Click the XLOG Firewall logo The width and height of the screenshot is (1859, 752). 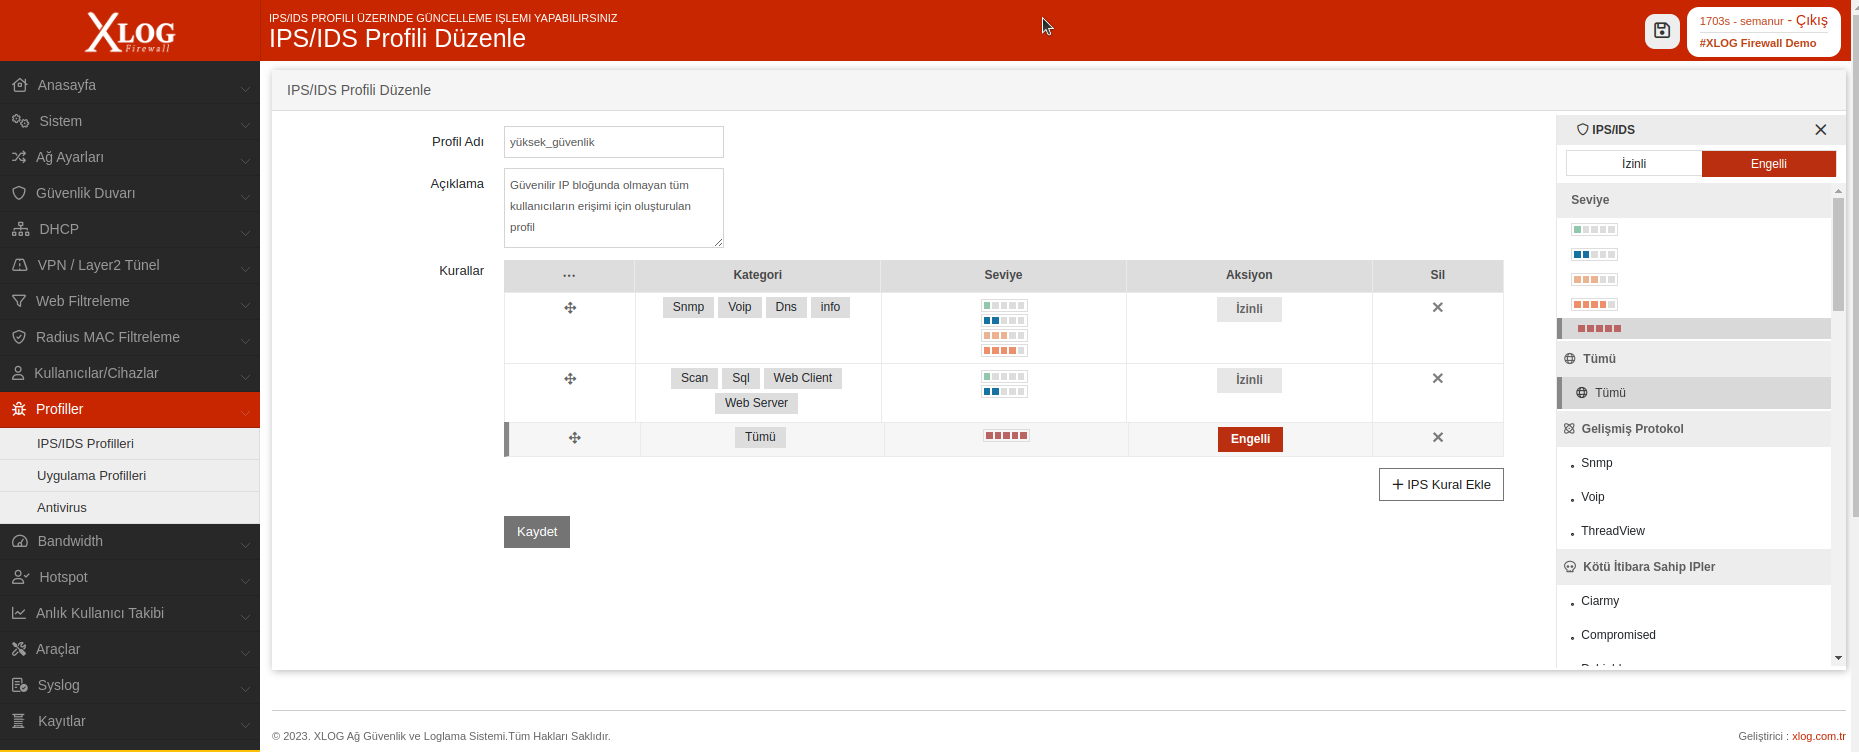[130, 32]
